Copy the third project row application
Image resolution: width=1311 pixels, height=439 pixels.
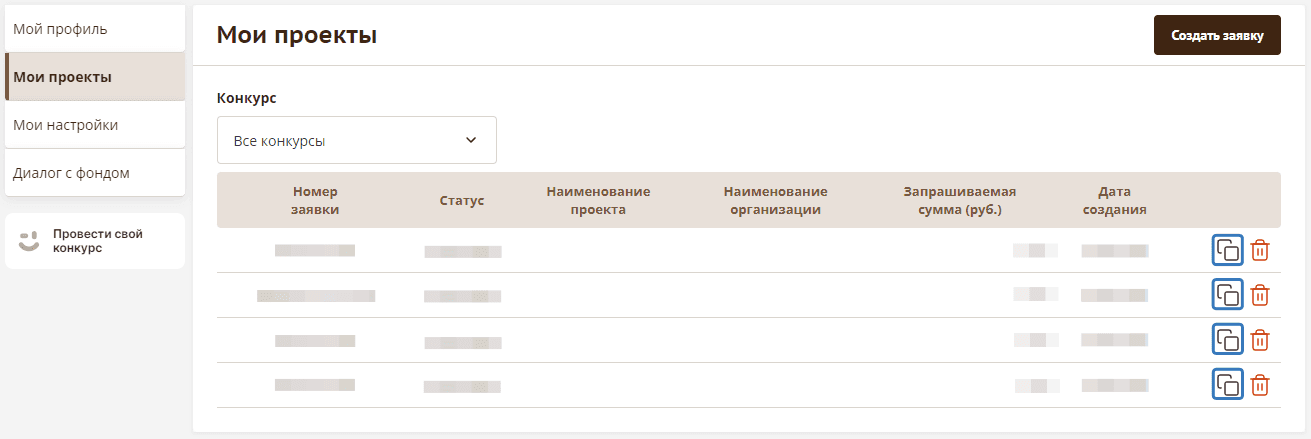pos(1227,340)
